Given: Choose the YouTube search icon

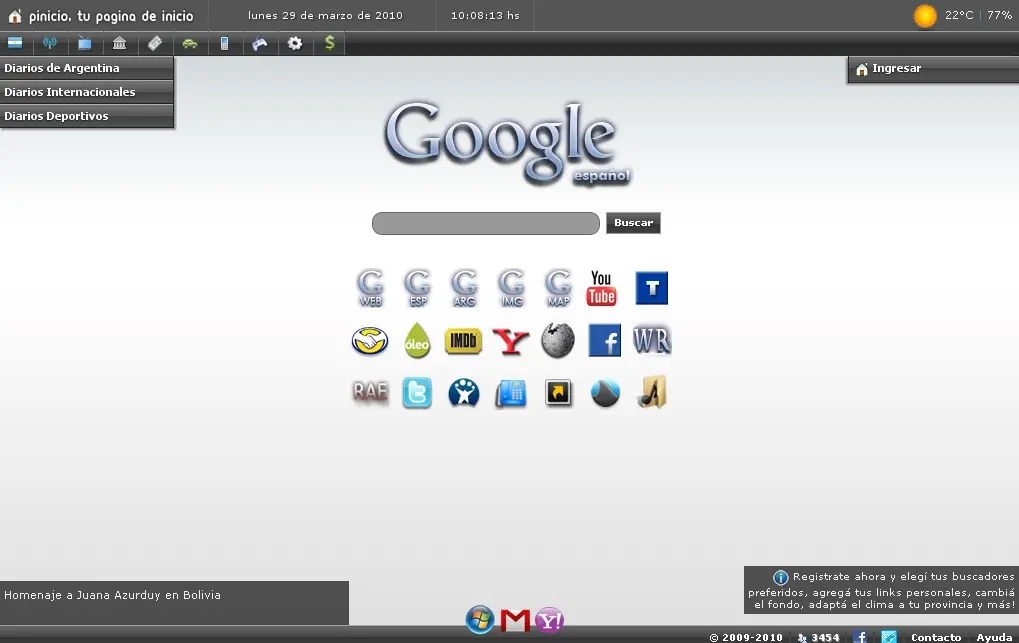Looking at the screenshot, I should pos(602,288).
